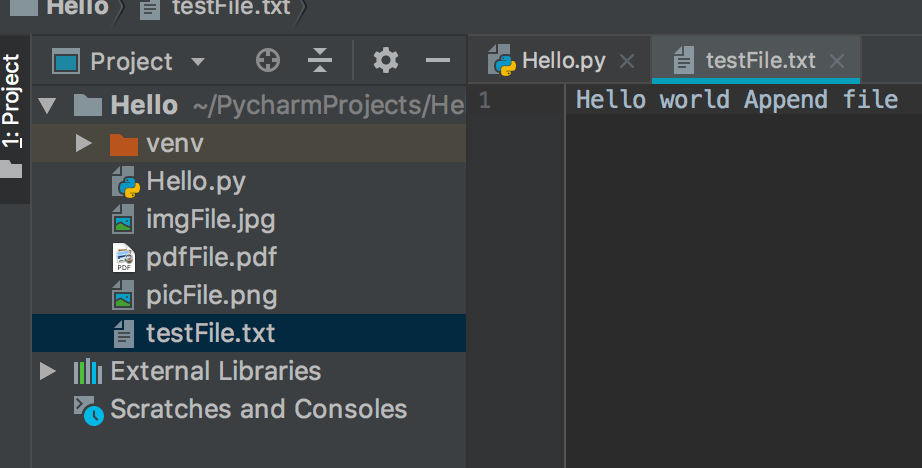Select picFile.png in the project tree

pyautogui.click(x=249, y=295)
